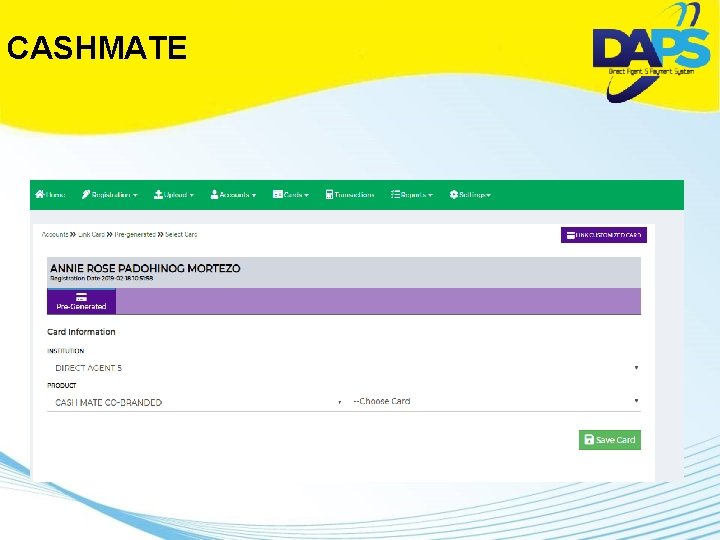Open the Settings dropdown menu
The width and height of the screenshot is (720, 540).
[x=470, y=195]
